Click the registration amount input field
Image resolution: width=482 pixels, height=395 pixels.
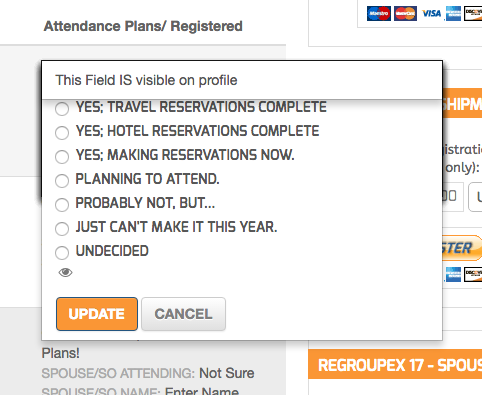click(x=453, y=197)
